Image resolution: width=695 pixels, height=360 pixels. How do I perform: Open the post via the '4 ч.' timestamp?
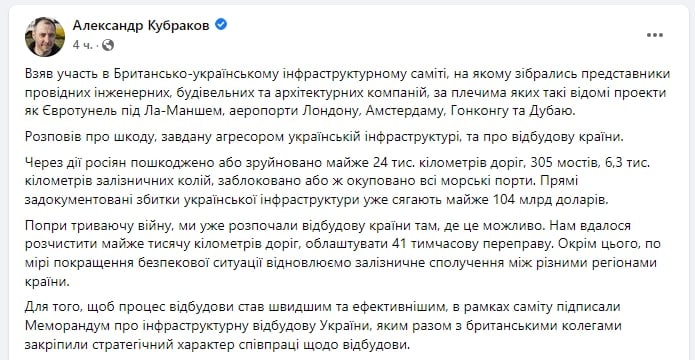point(83,45)
